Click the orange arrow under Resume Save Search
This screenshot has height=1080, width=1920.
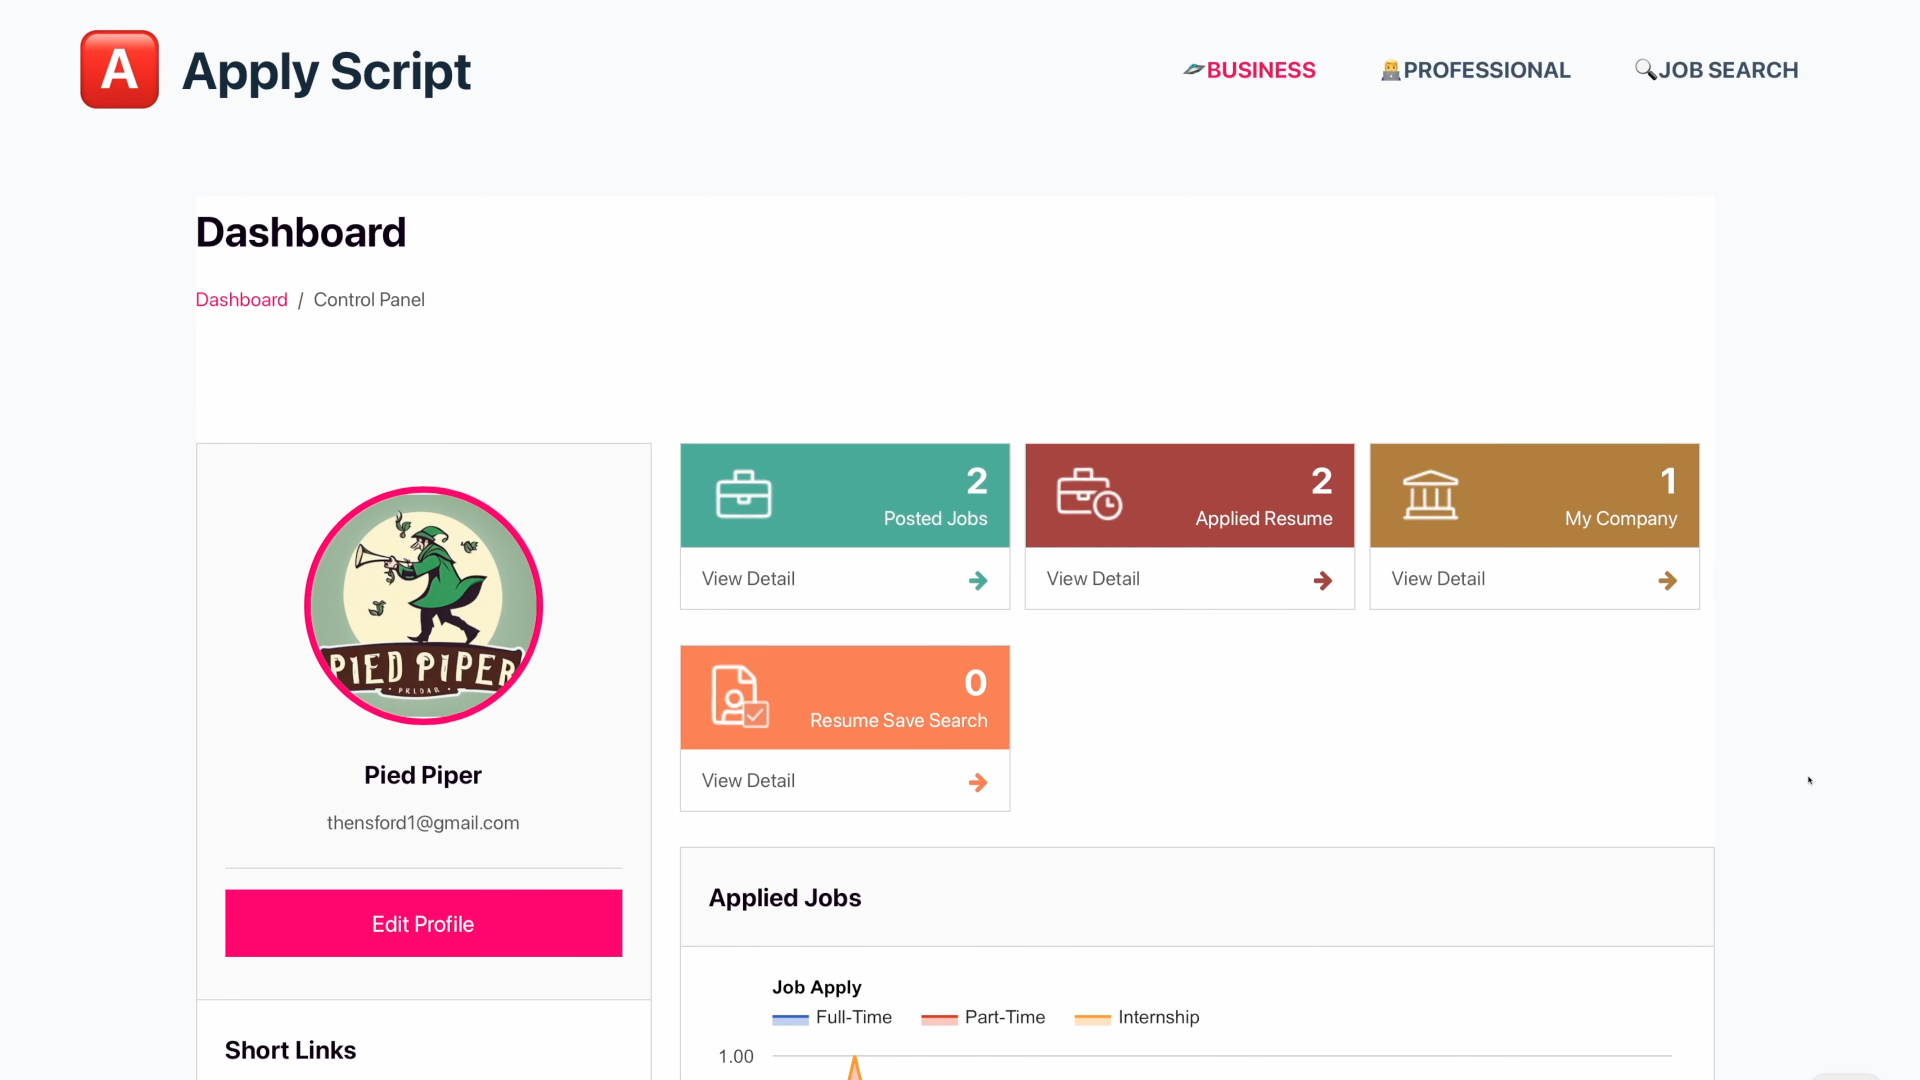(978, 782)
